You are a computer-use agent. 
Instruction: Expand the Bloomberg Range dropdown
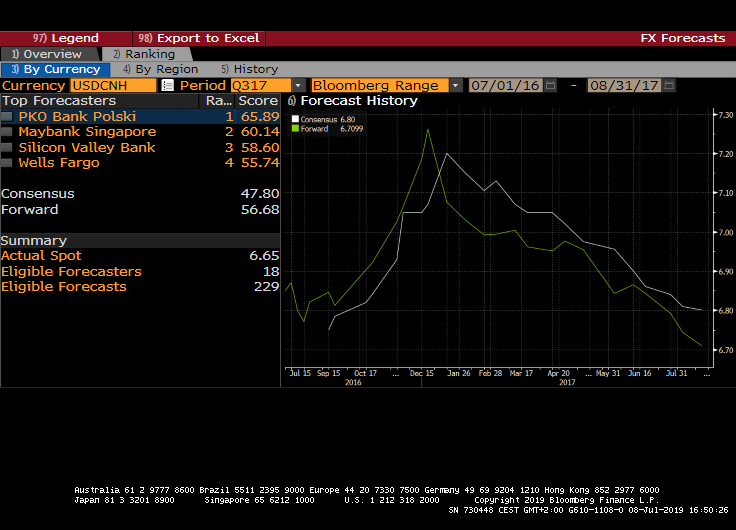point(455,86)
